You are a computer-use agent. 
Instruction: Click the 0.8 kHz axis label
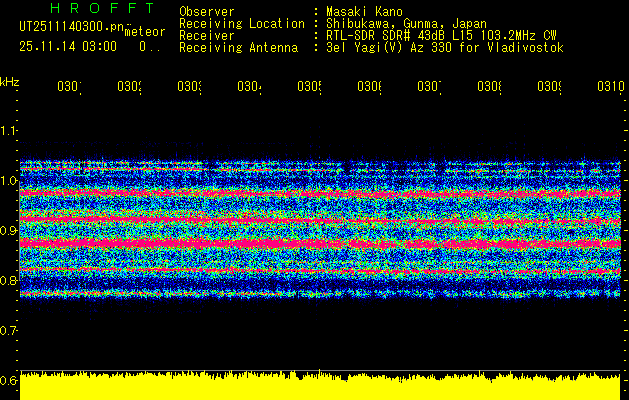pos(9,280)
